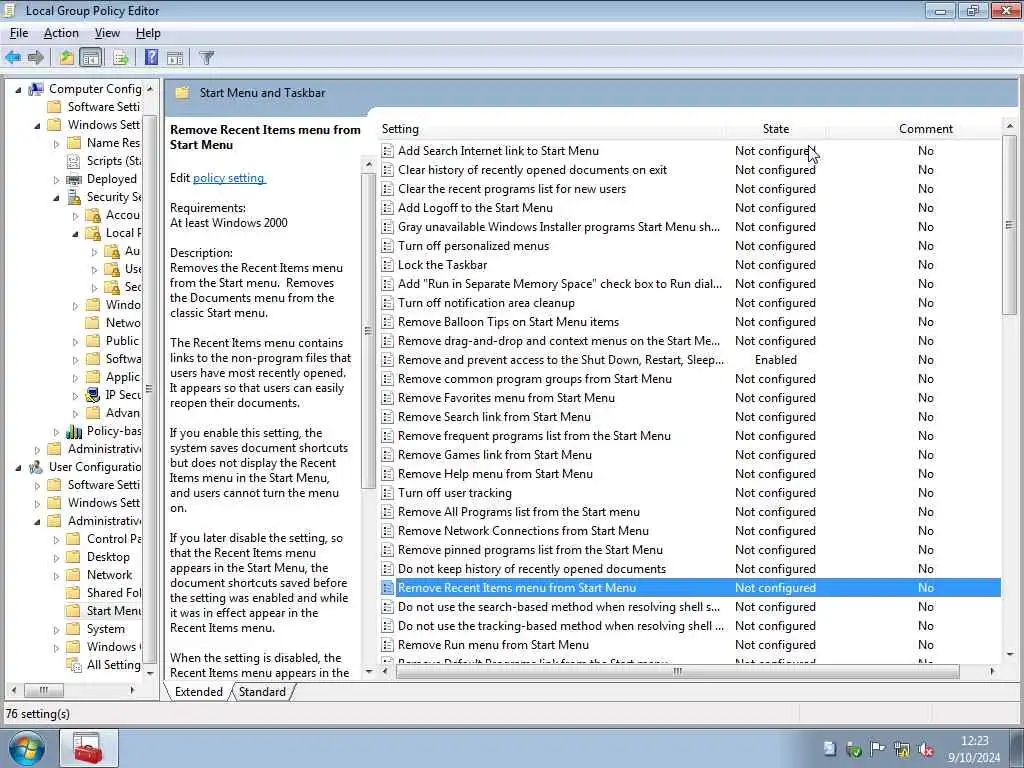The height and width of the screenshot is (768, 1024).
Task: Sort by the Comment column header
Action: [x=925, y=129]
